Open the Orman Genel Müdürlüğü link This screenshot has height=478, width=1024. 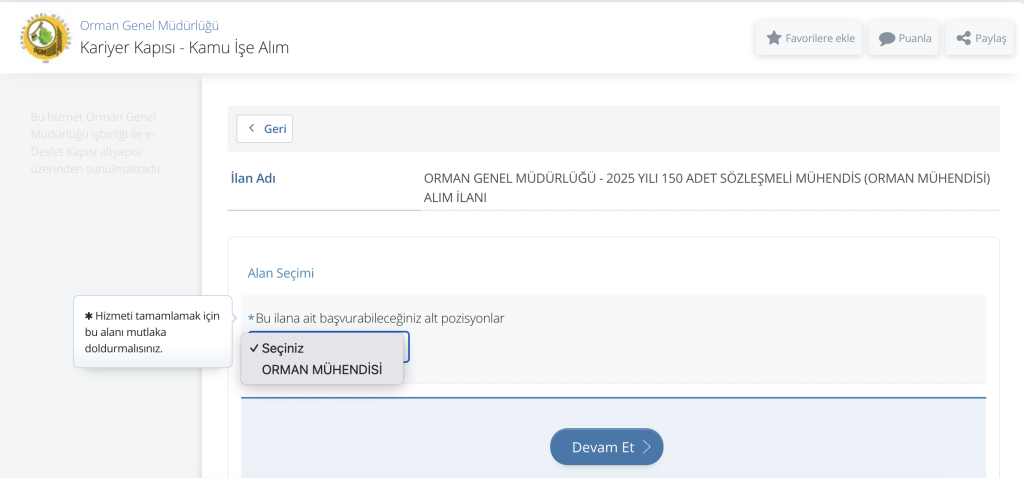point(149,25)
